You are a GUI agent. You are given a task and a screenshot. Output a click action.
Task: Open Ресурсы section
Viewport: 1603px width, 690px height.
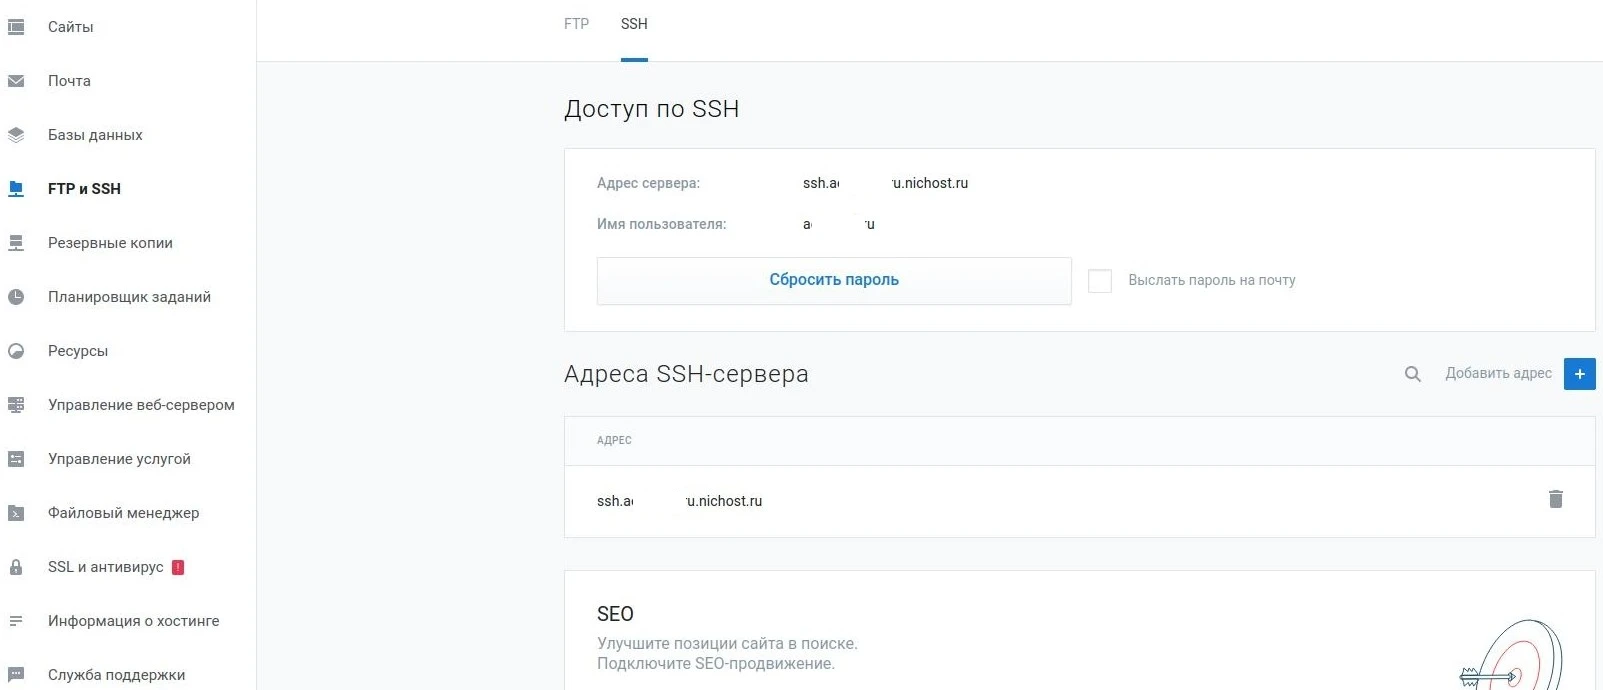coord(78,351)
